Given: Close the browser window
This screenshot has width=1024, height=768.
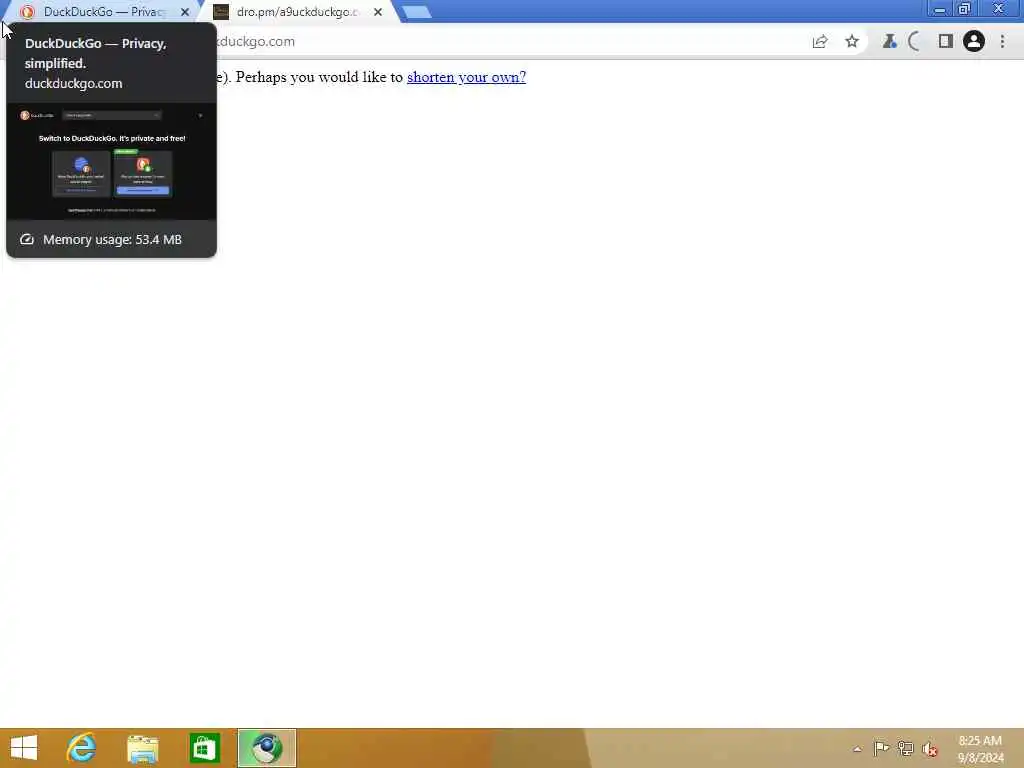Looking at the screenshot, I should tap(999, 9).
